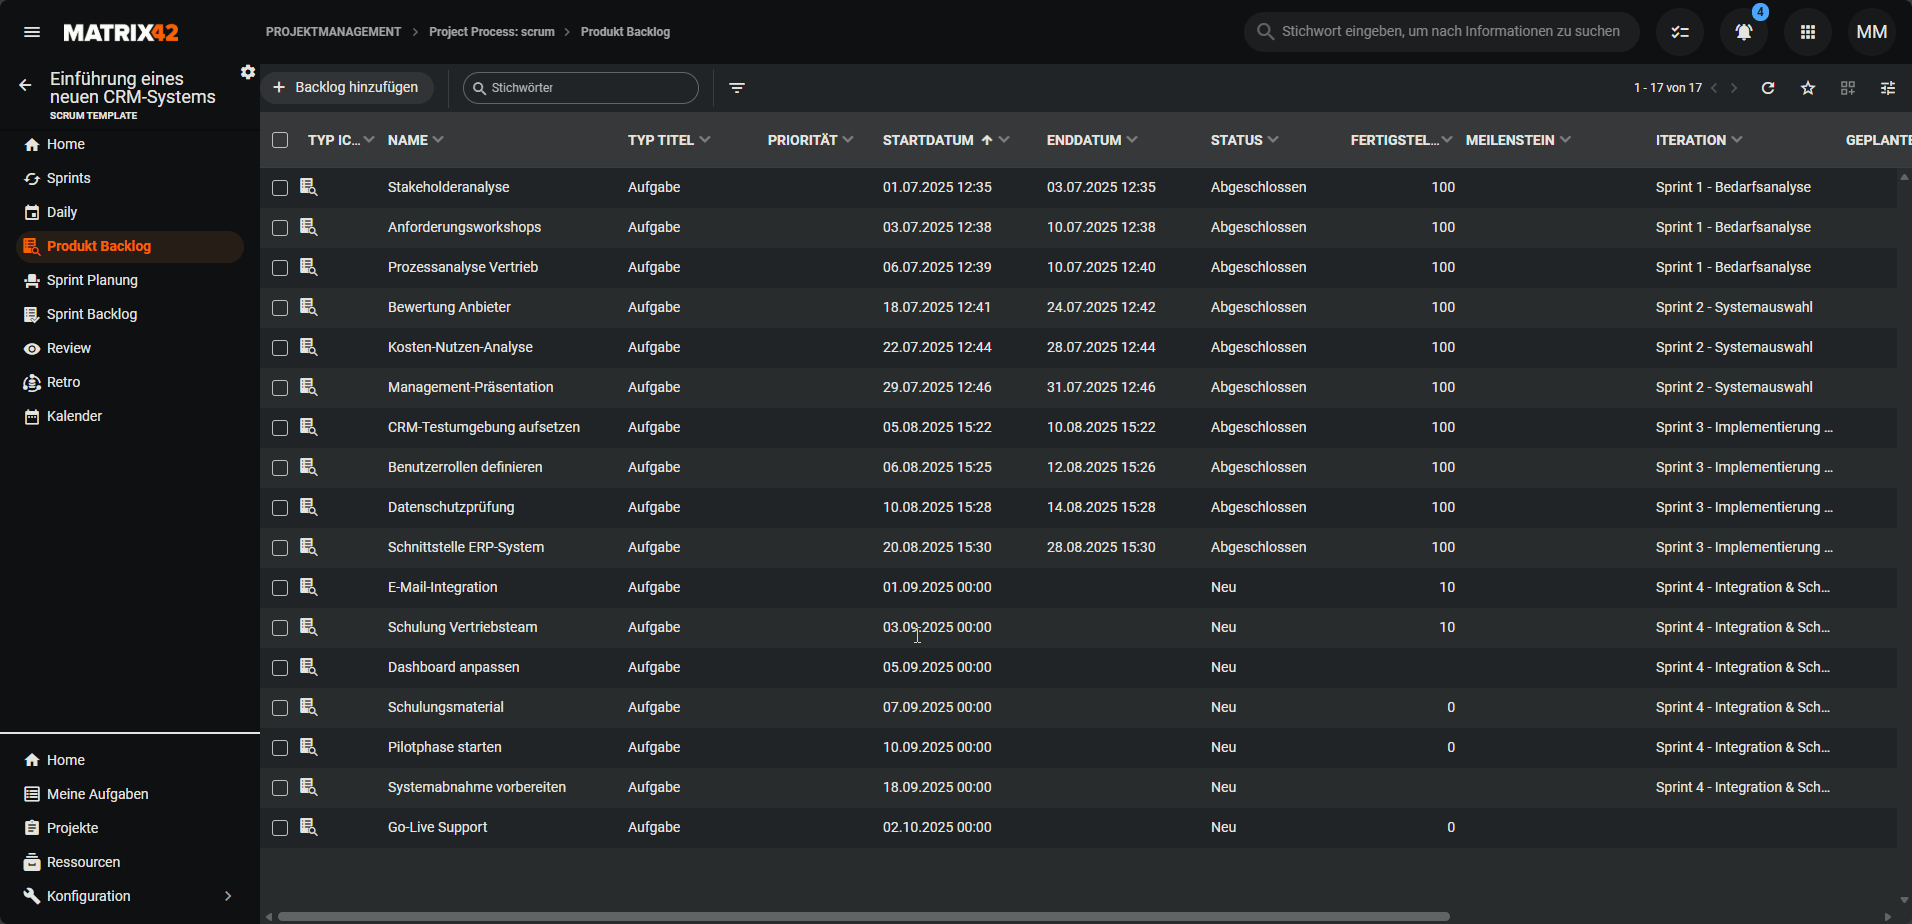Click the Backlog hinzufügen button
1912x924 pixels.
347,88
